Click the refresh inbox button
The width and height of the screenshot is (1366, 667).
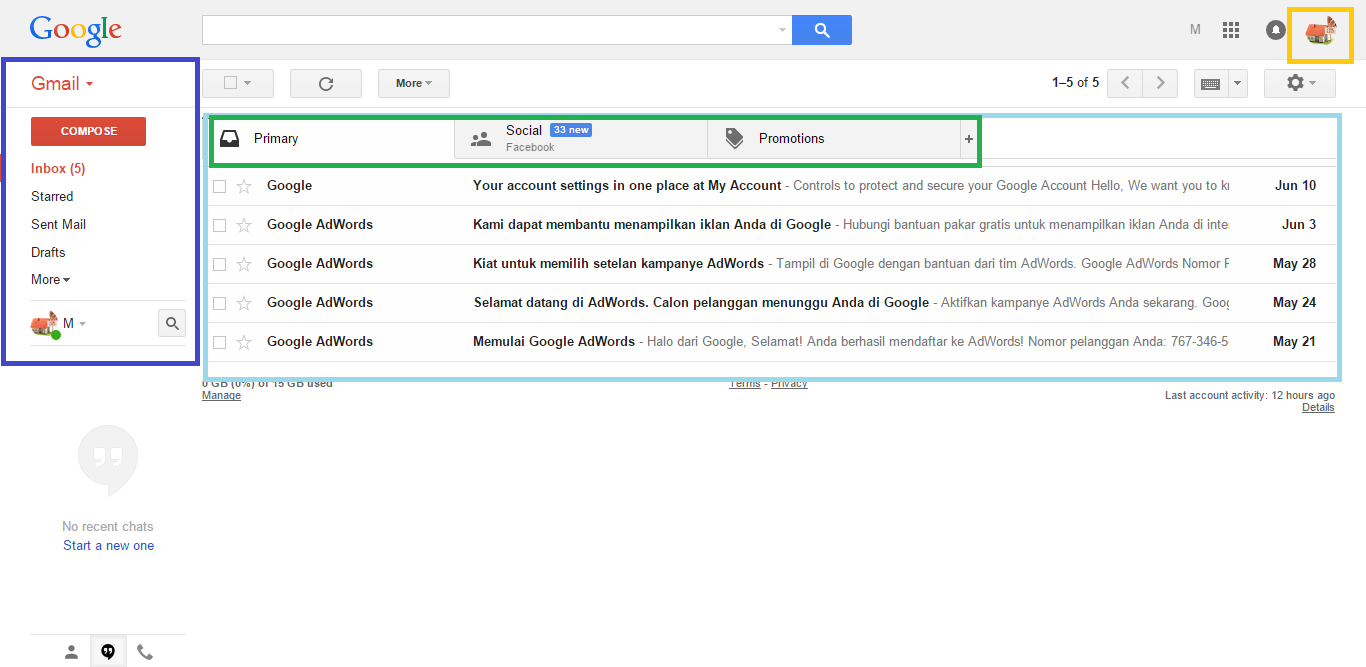[325, 84]
